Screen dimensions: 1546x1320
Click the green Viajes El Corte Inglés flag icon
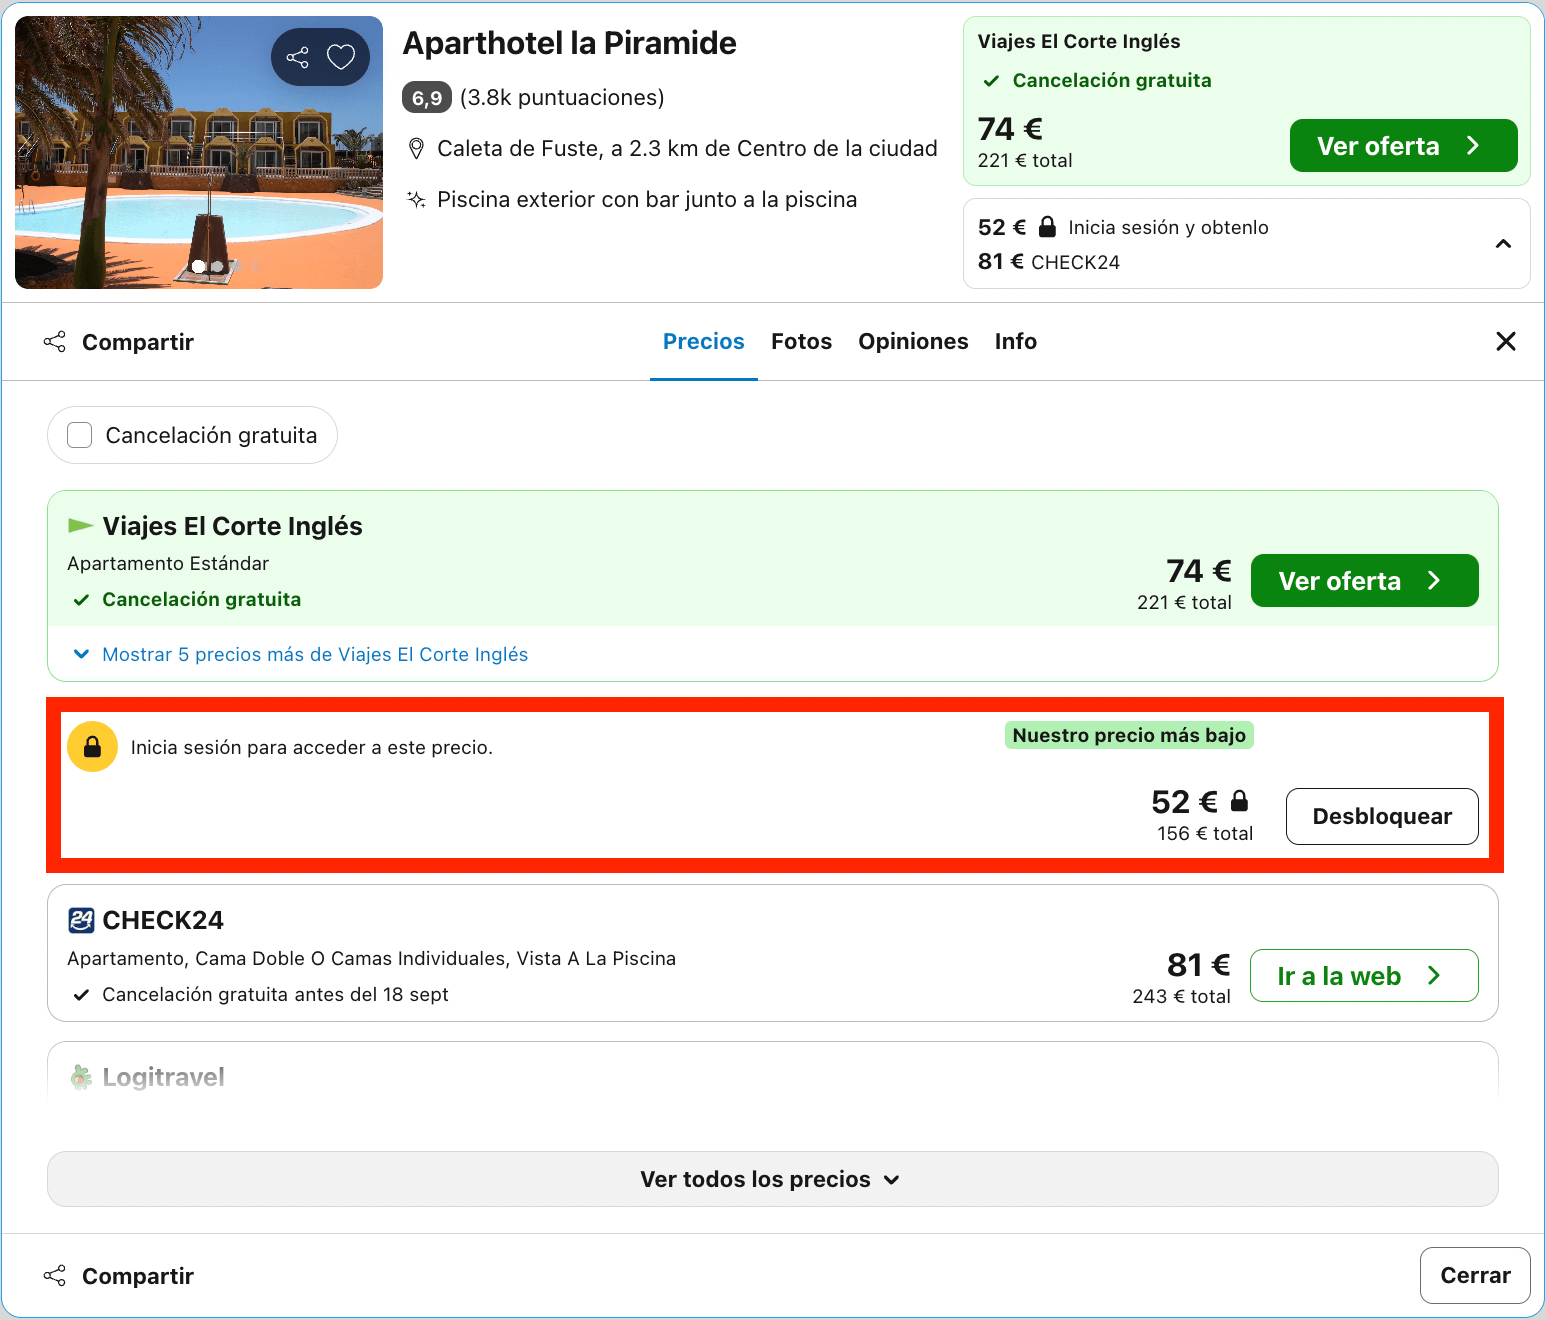tap(80, 525)
